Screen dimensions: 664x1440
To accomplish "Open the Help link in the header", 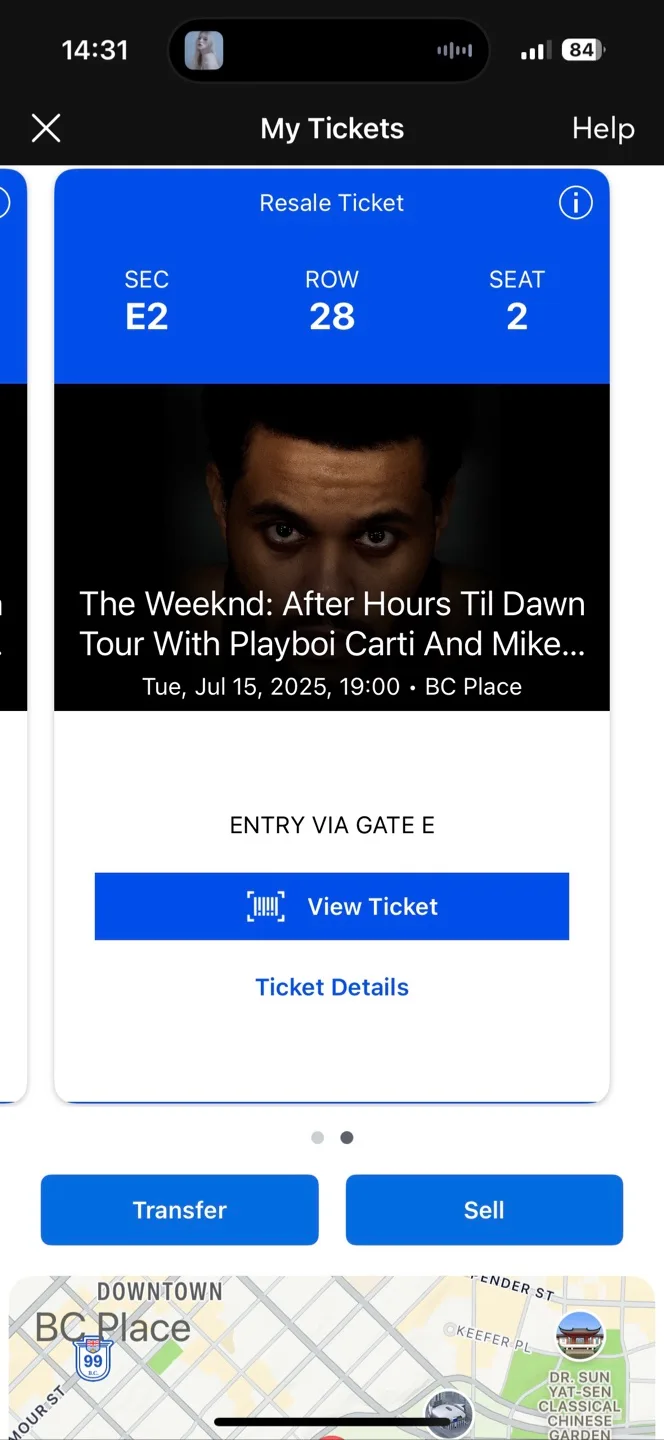I will click(x=603, y=128).
